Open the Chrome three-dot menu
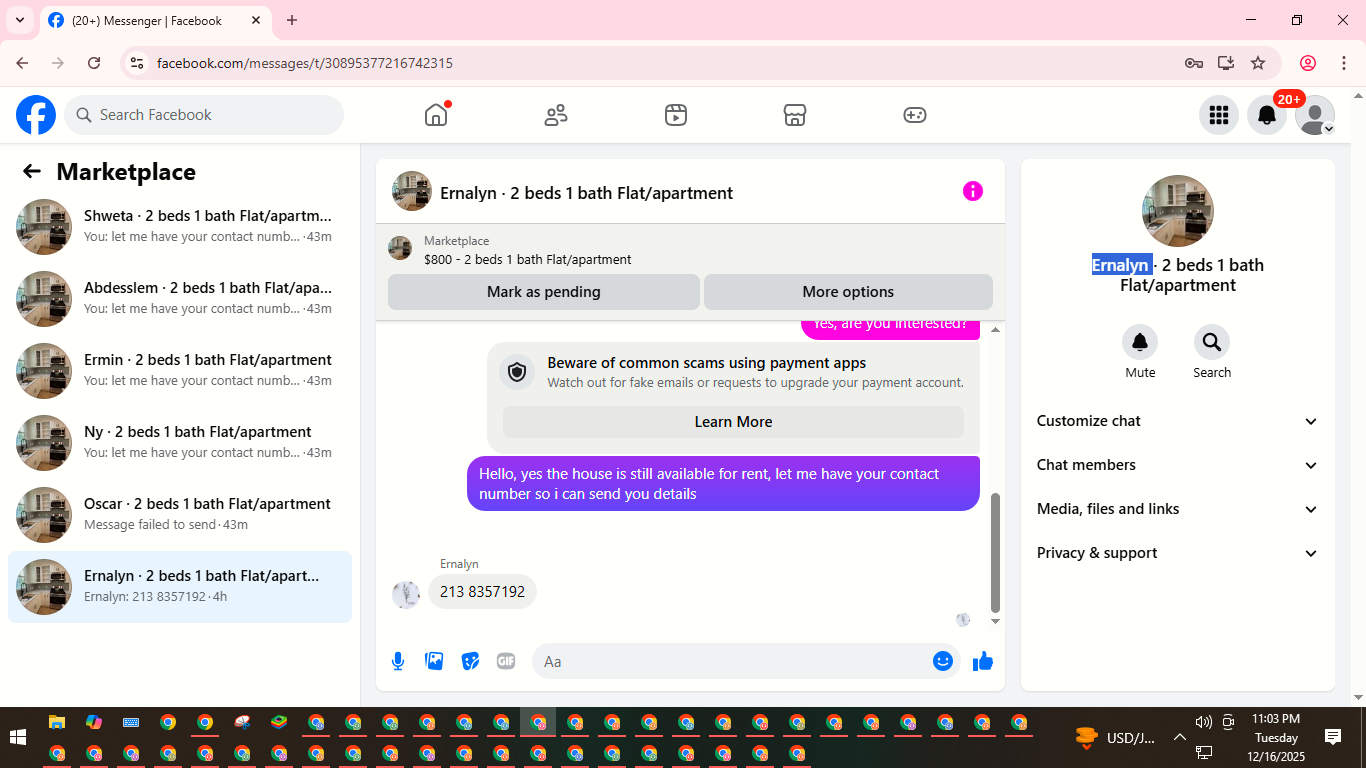 click(1343, 63)
